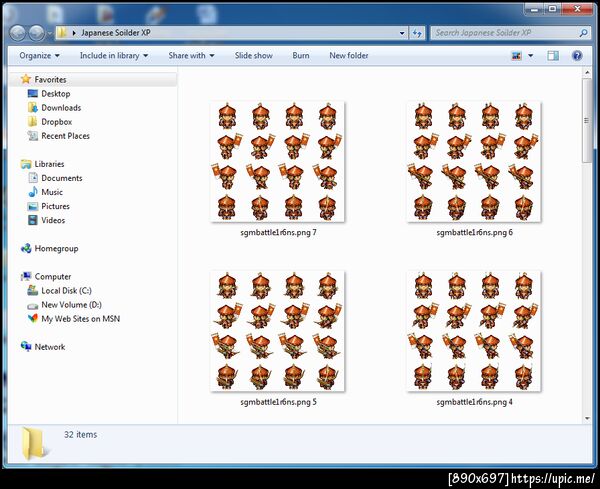Screen dimensions: 600x489
Task: Open the address bar history dropdown
Action: [x=402, y=33]
